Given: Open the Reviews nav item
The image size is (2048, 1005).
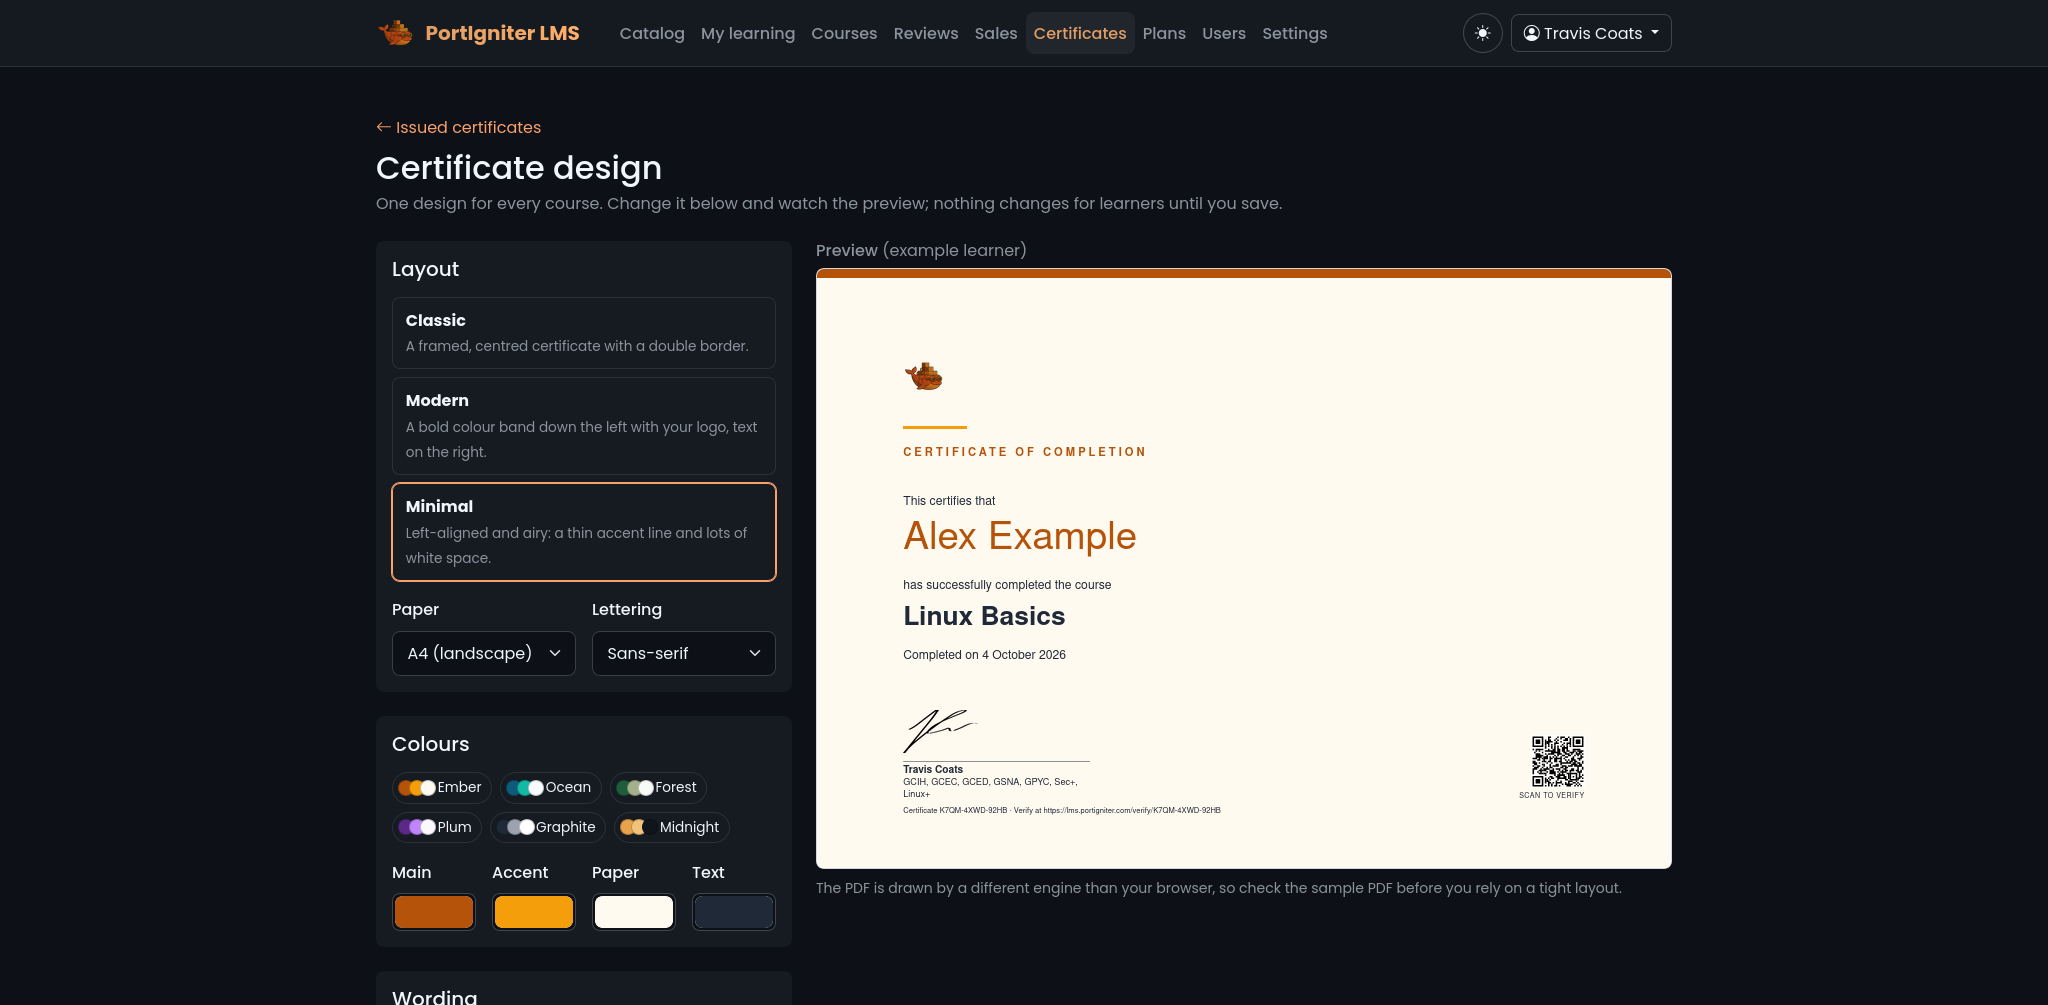Looking at the screenshot, I should 926,33.
